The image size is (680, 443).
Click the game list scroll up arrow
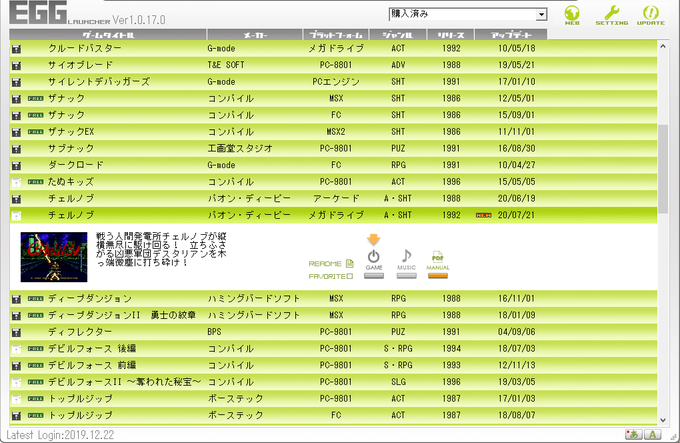point(663,46)
